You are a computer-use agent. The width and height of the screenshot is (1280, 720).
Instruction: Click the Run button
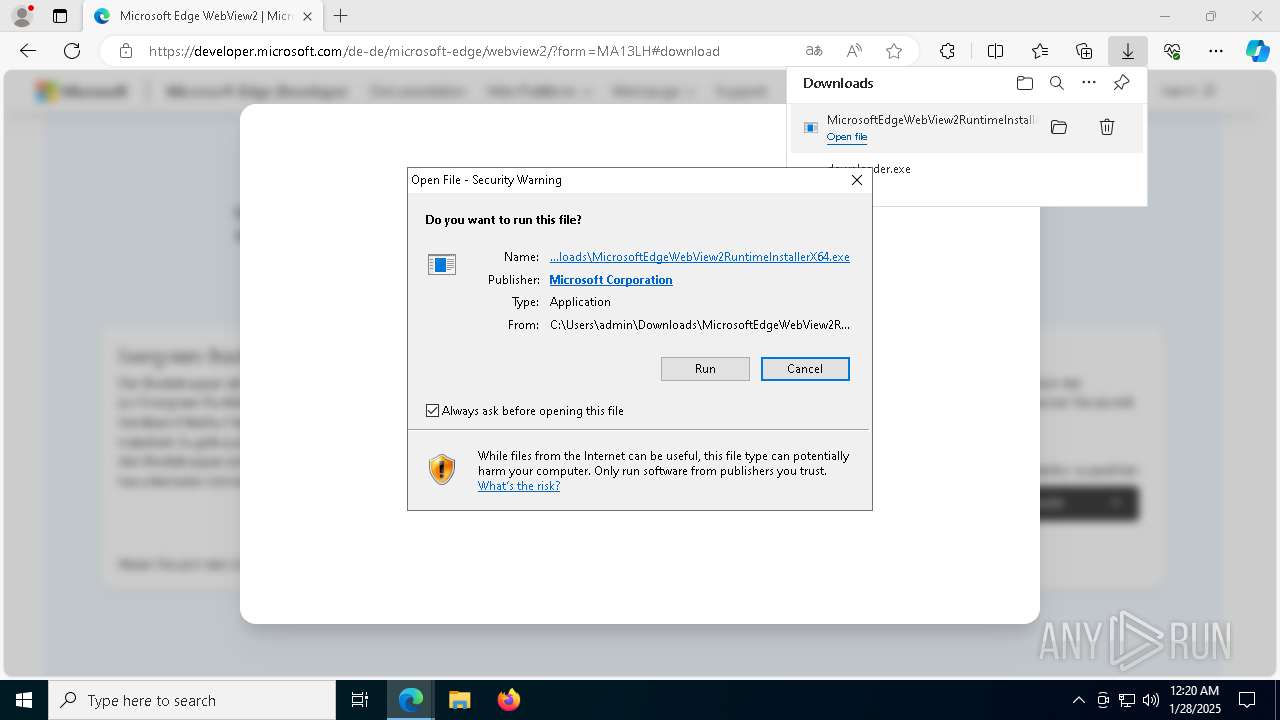click(x=705, y=369)
